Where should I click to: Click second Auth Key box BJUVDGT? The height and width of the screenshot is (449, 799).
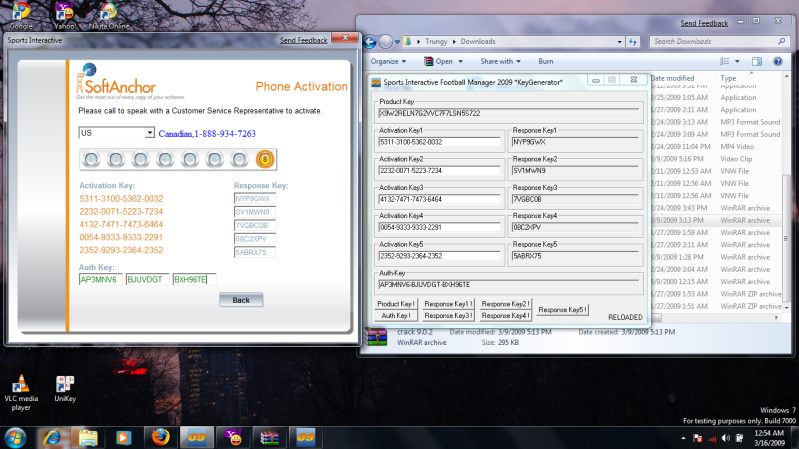[147, 279]
